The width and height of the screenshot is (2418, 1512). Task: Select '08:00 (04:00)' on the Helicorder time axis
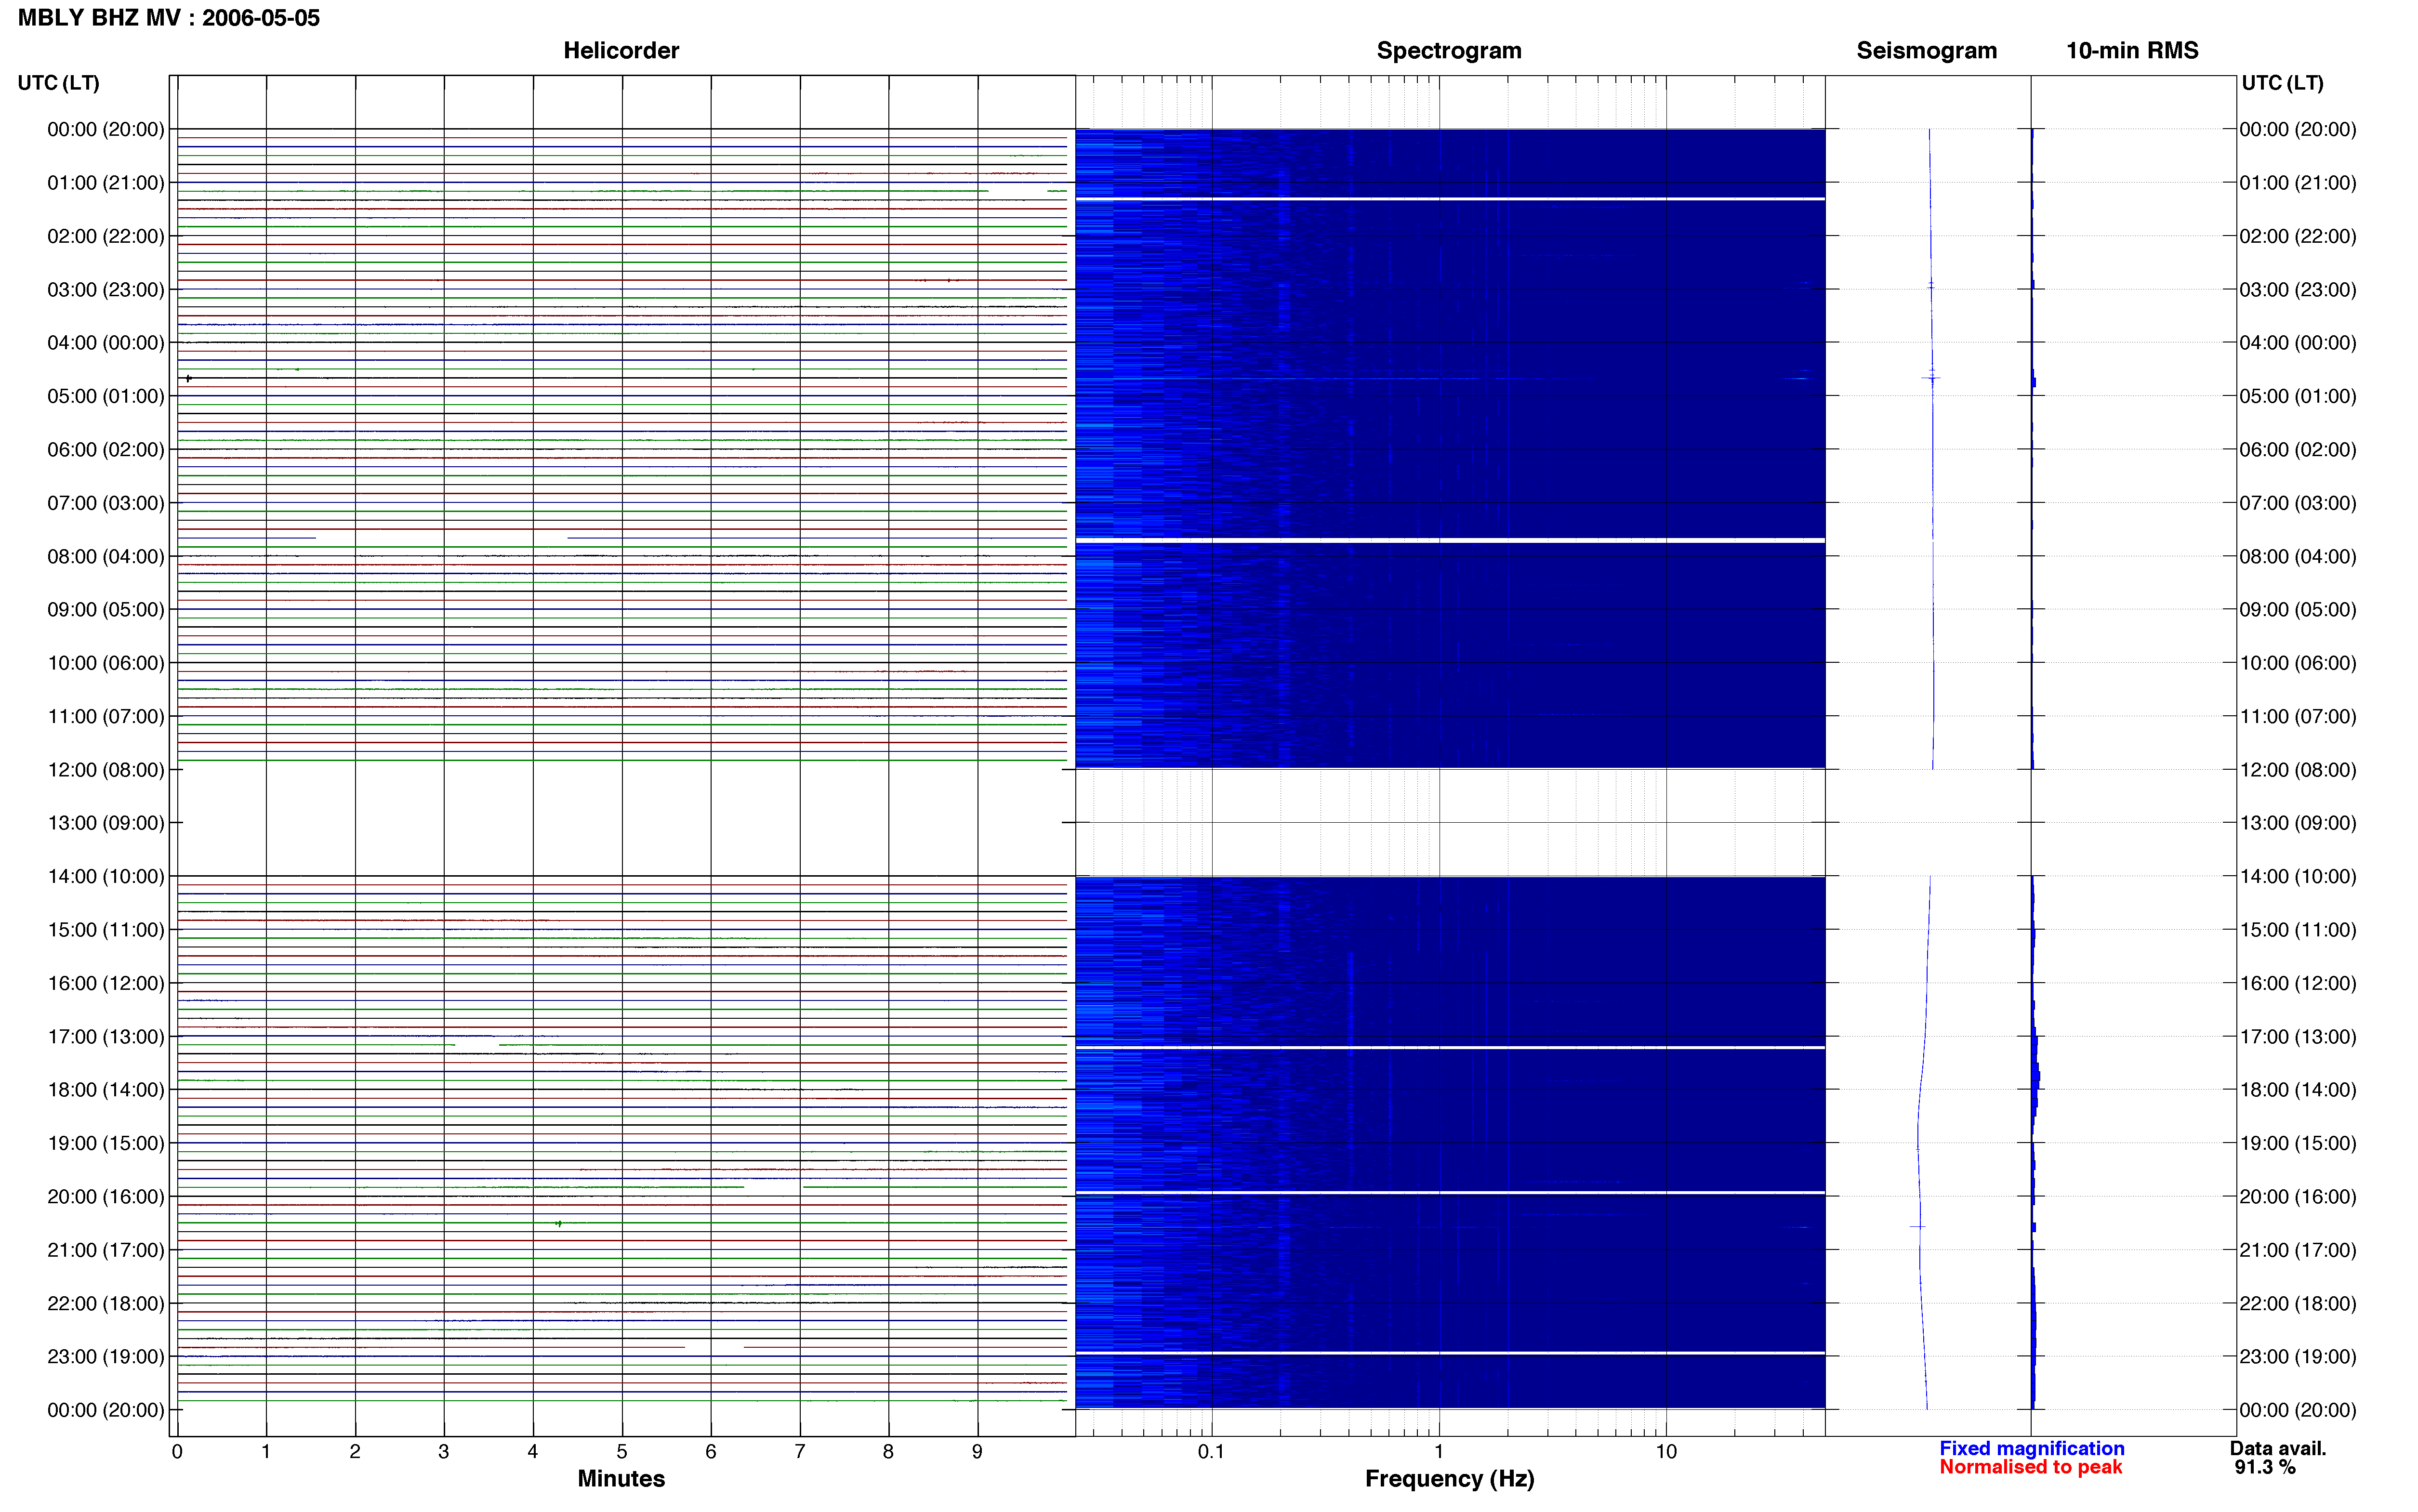click(x=105, y=556)
